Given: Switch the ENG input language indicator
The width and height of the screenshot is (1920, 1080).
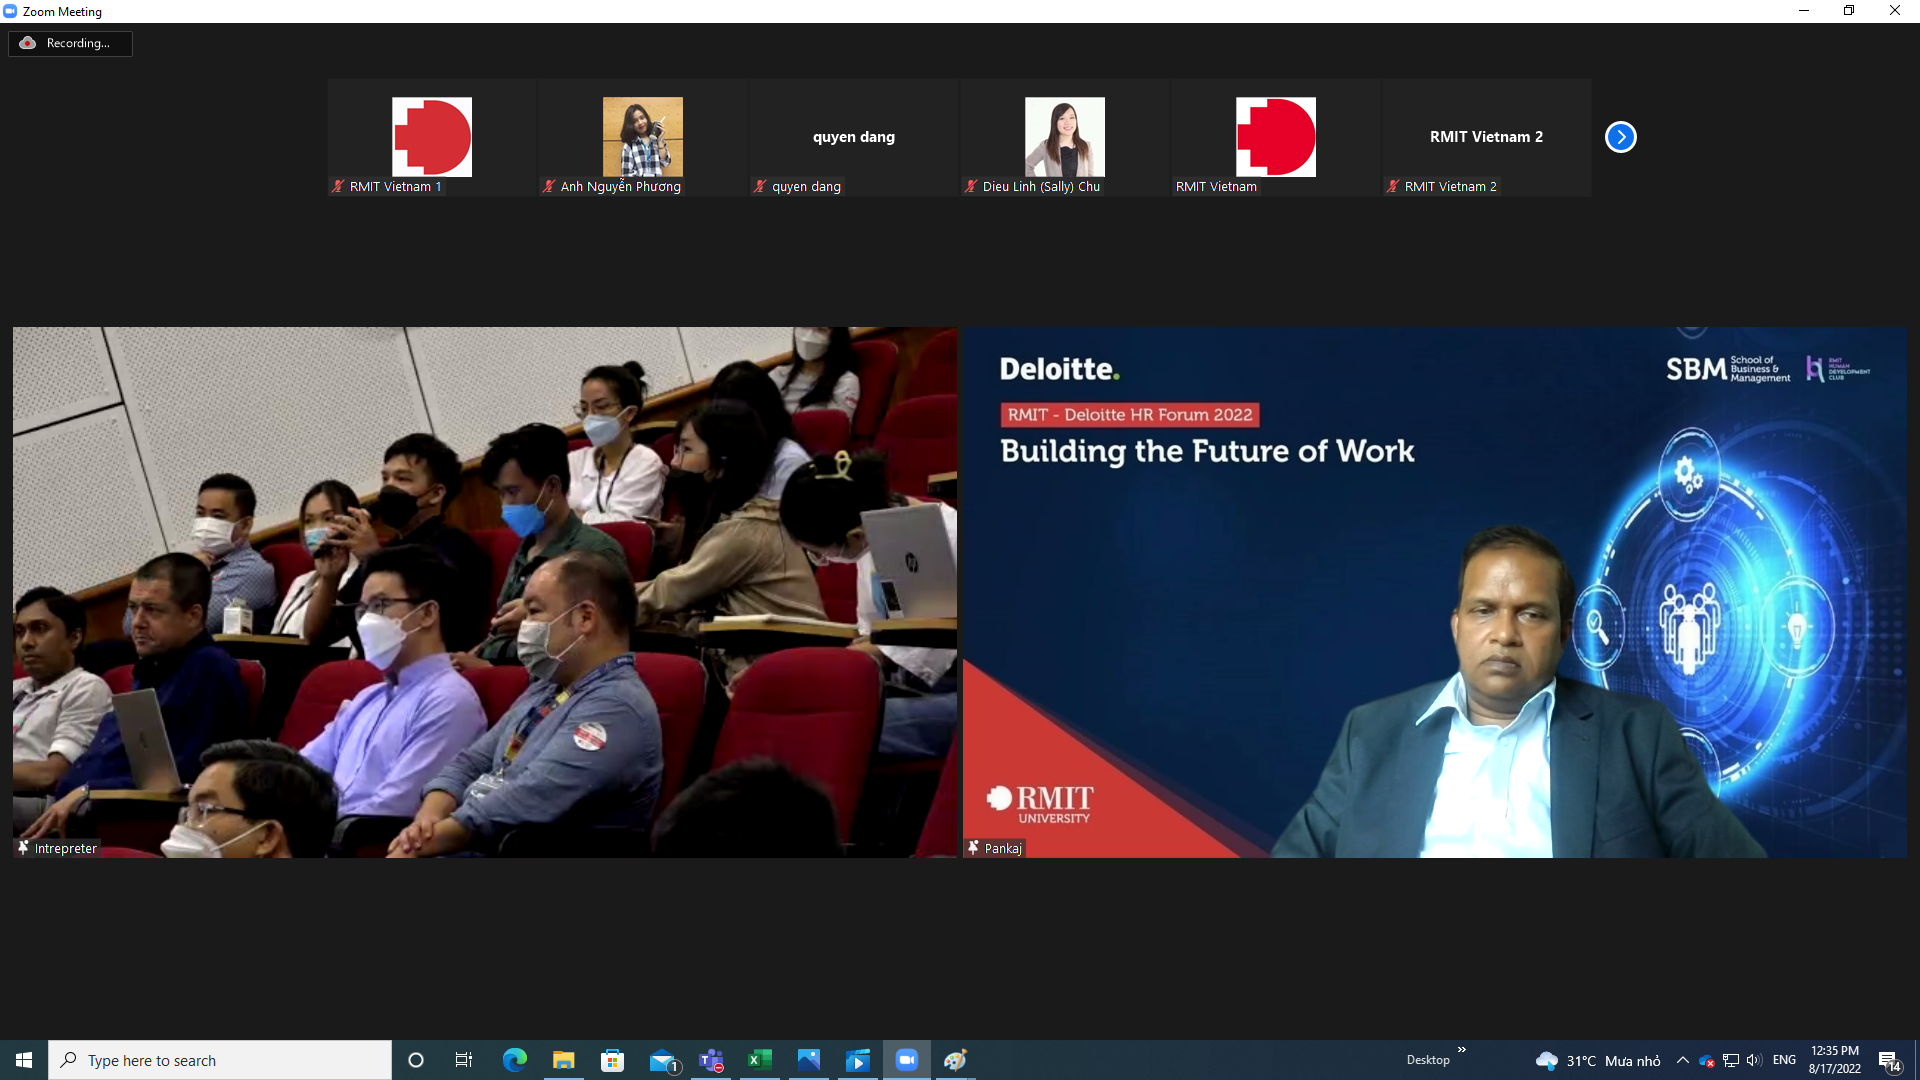Looking at the screenshot, I should coord(1784,1060).
